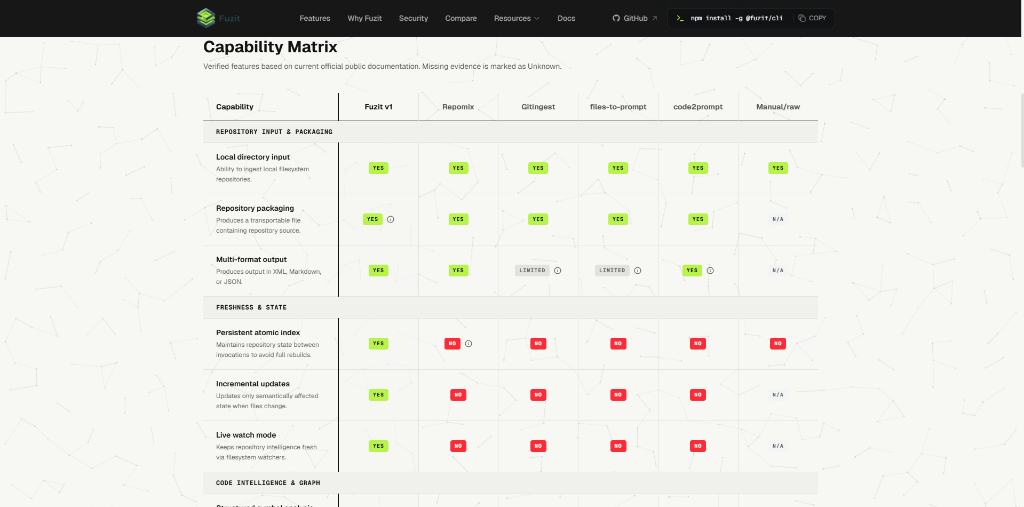
Task: Click info icon in Fuzit Repository packaging cell
Action: coord(391,220)
